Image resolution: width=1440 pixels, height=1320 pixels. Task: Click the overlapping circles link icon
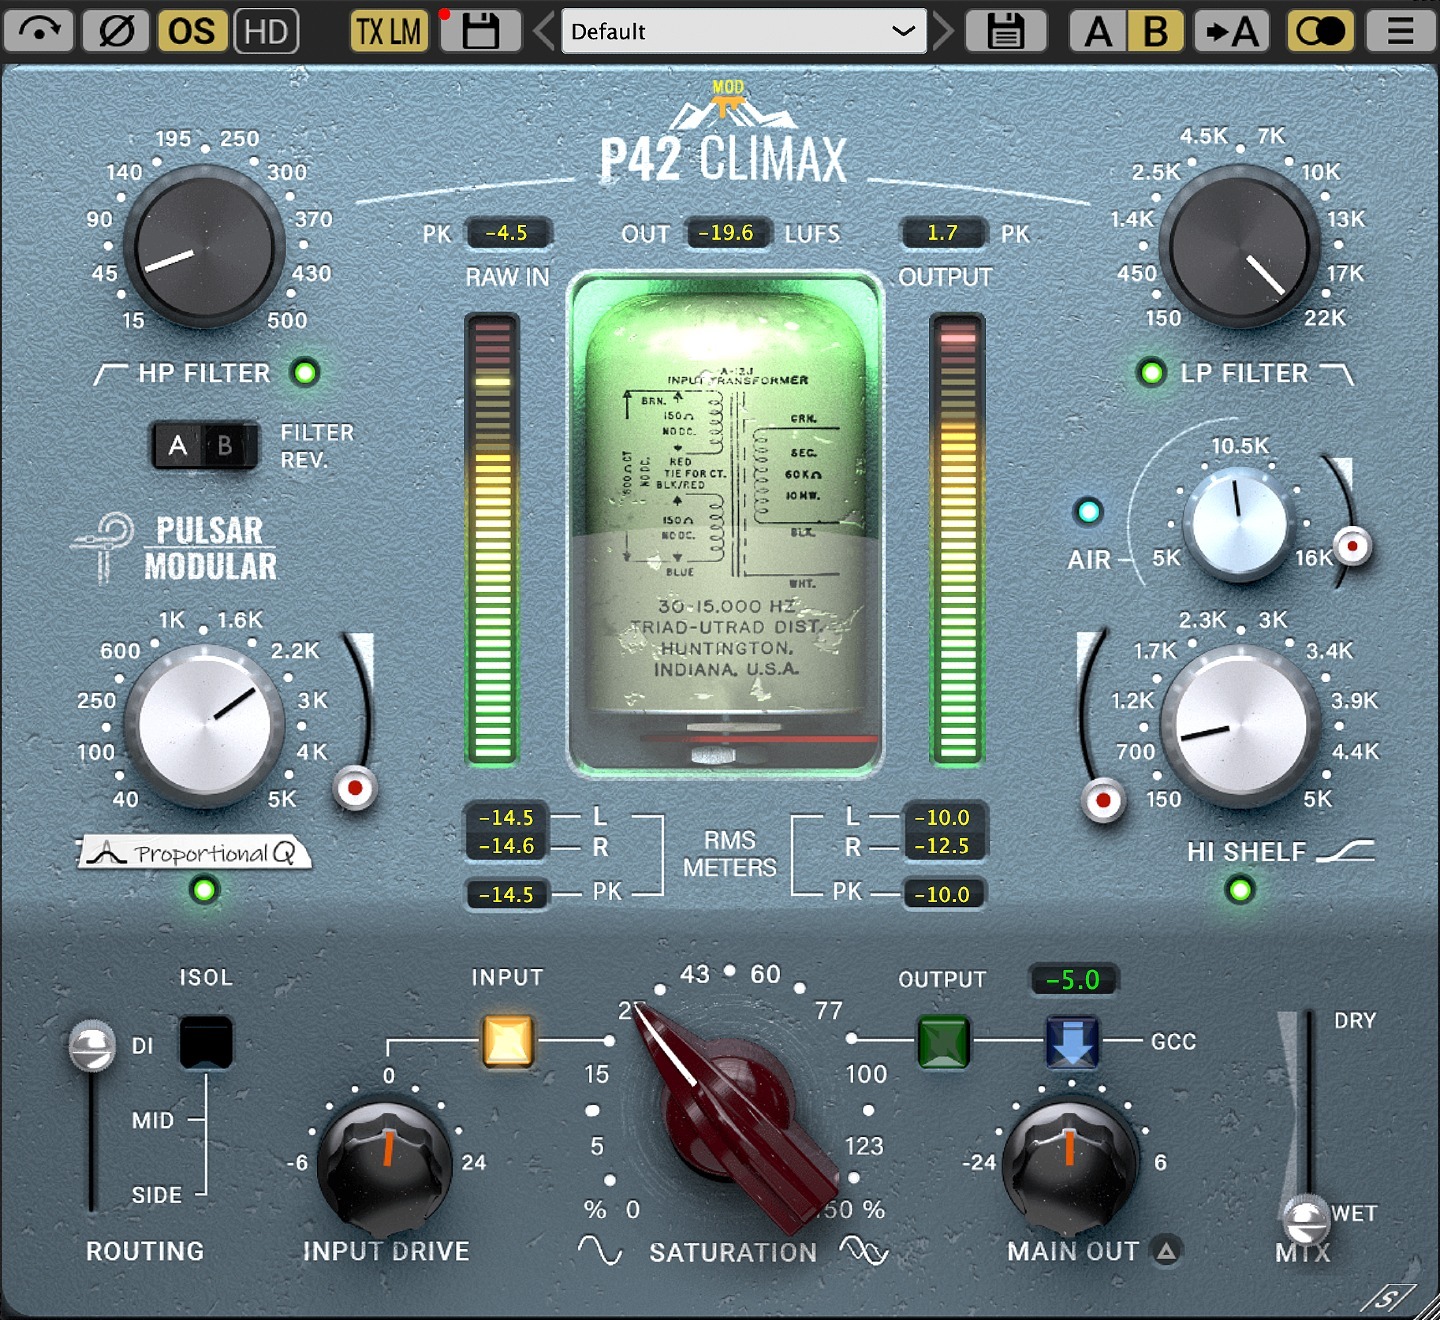coord(1320,31)
